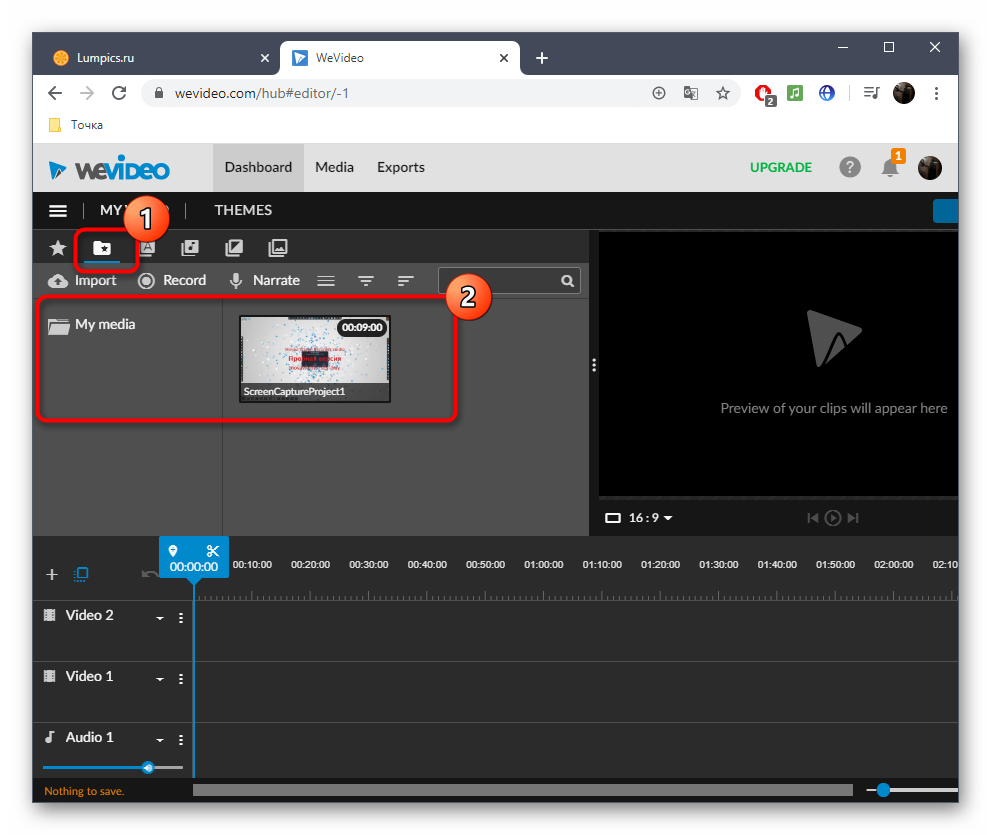
Task: Toggle the timeline snapping icon
Action: coord(82,574)
